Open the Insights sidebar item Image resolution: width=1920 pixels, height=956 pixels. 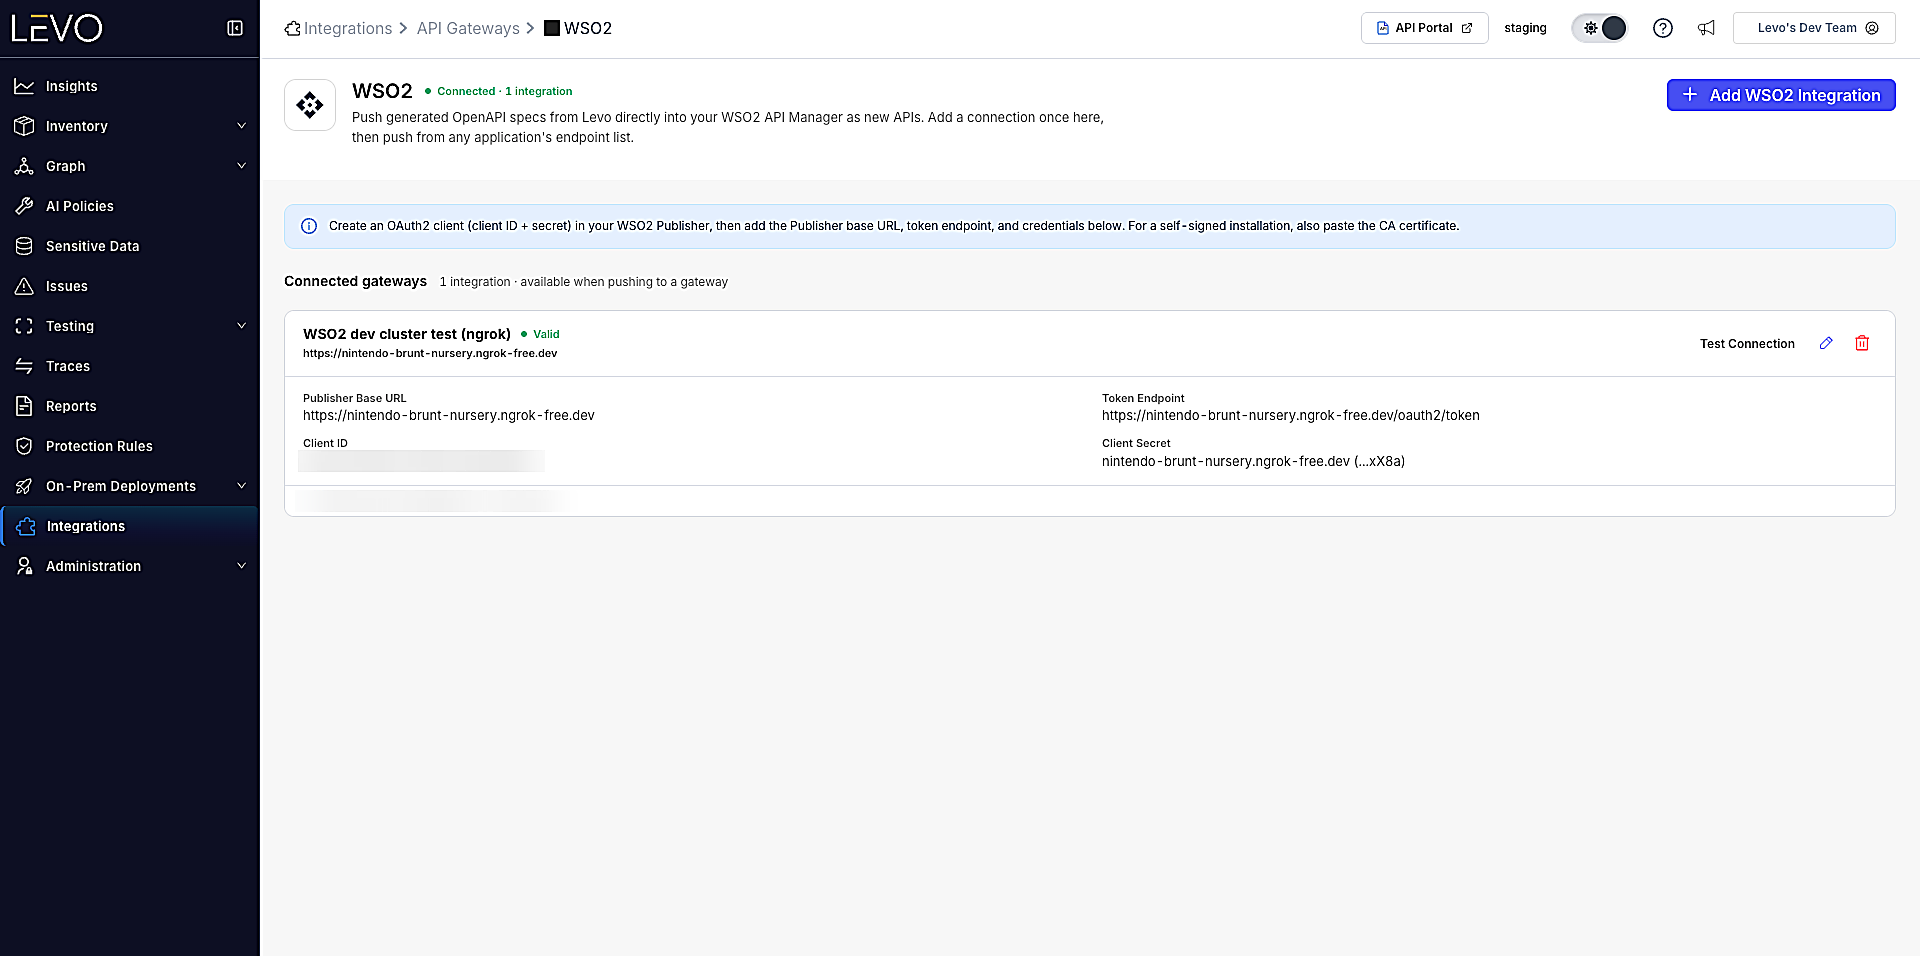(130, 86)
